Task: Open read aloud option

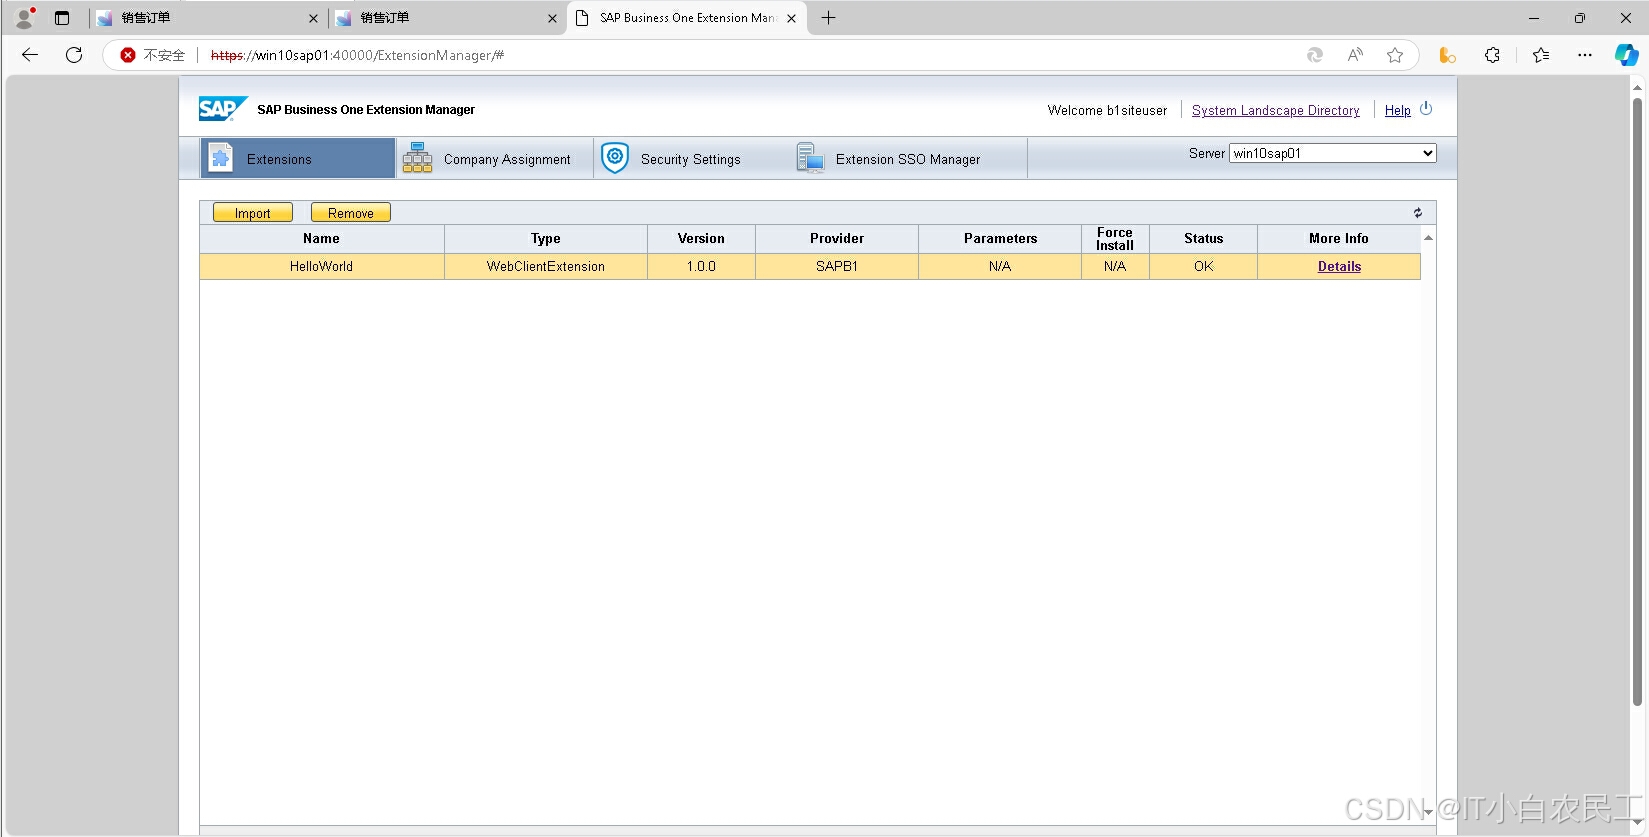Action: (1355, 55)
